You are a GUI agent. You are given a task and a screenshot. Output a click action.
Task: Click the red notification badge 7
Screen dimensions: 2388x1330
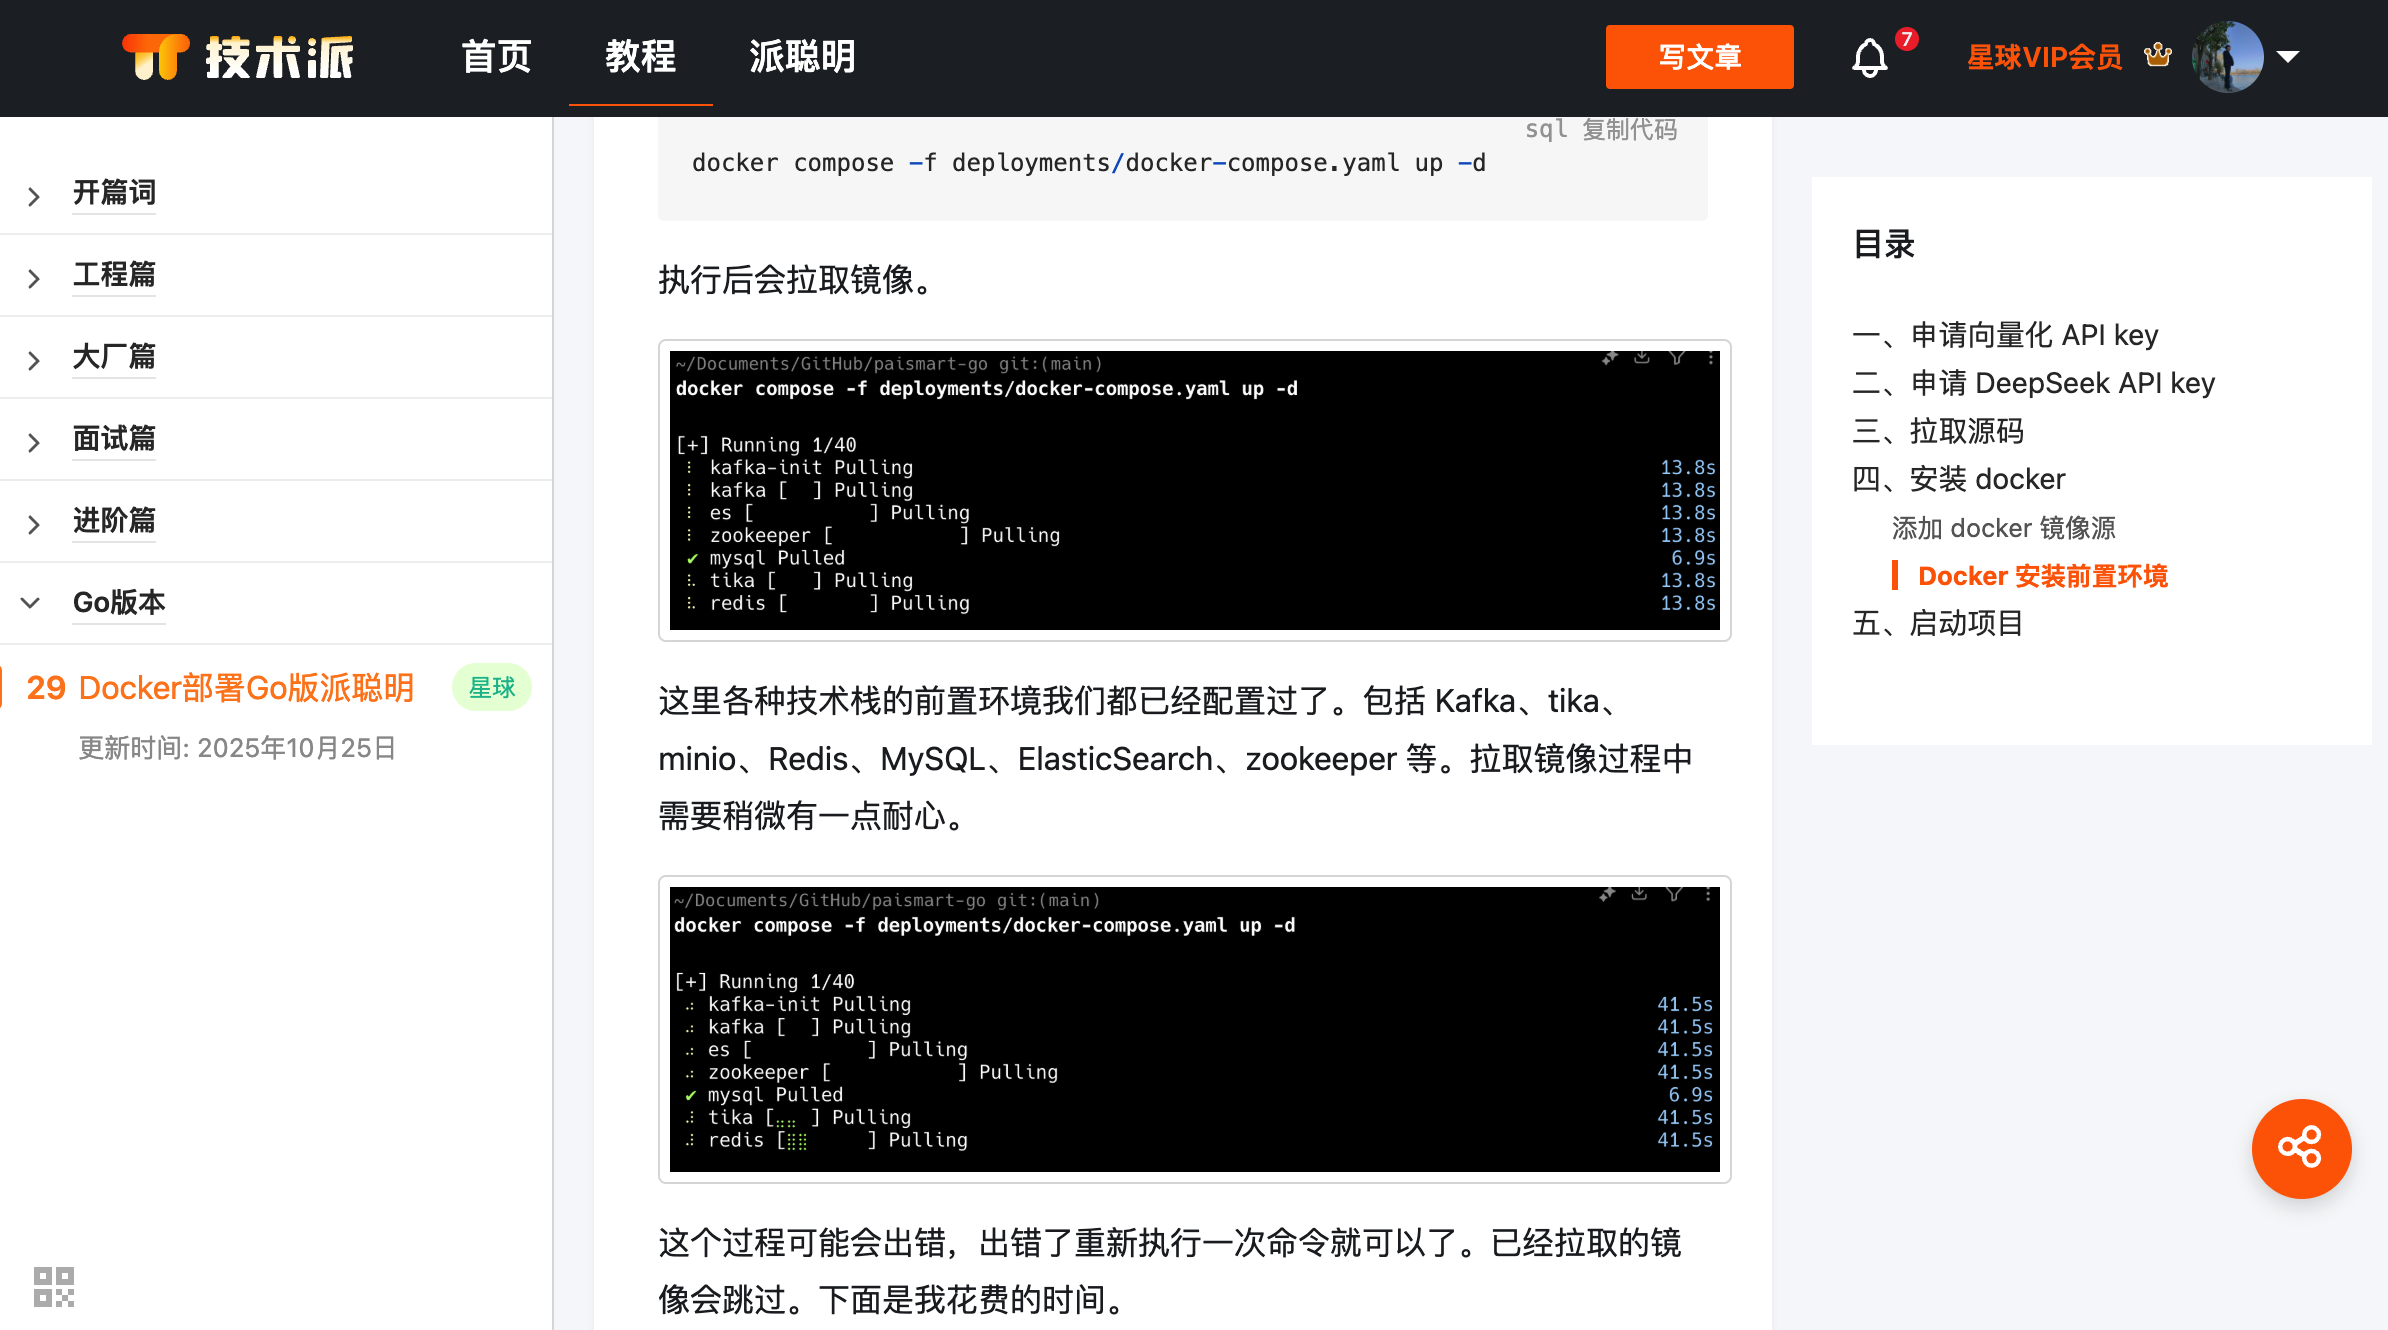[1907, 39]
